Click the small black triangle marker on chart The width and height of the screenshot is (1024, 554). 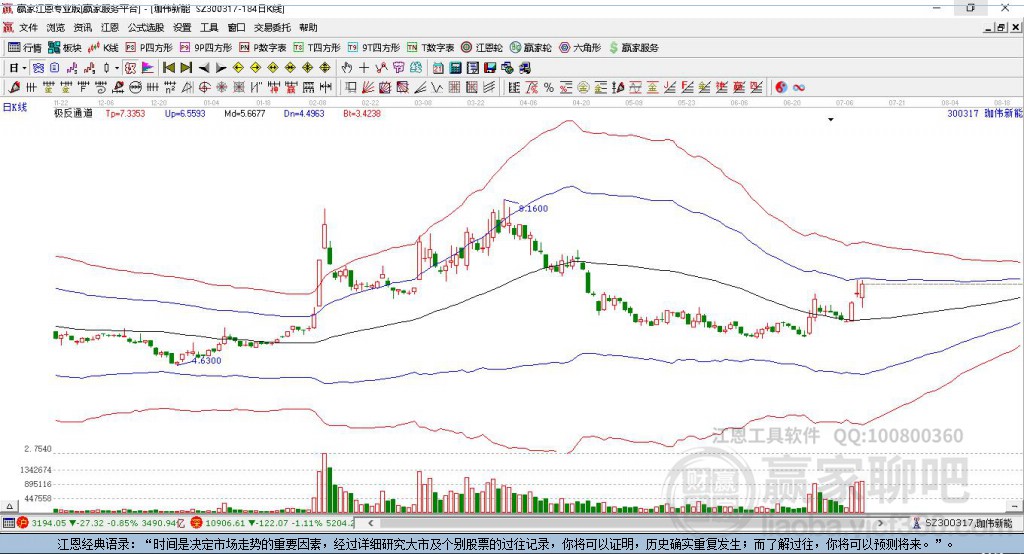tap(831, 120)
